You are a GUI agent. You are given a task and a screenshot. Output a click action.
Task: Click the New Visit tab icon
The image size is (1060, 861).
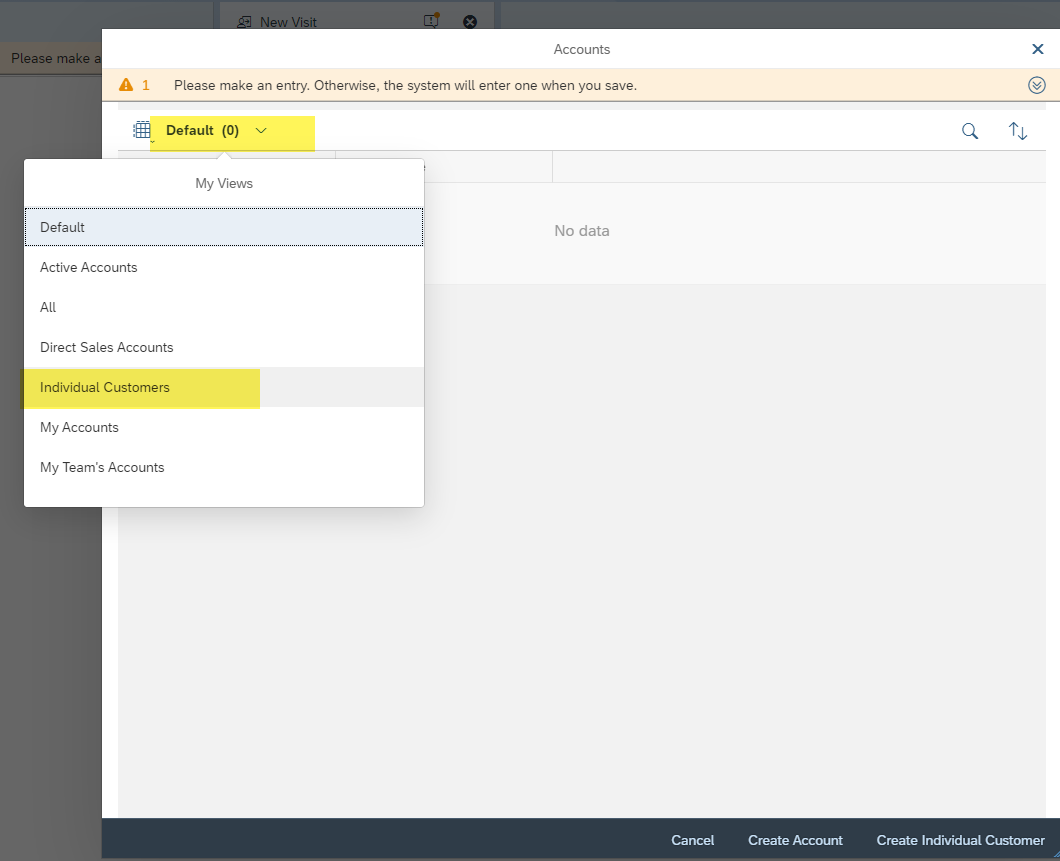point(244,22)
